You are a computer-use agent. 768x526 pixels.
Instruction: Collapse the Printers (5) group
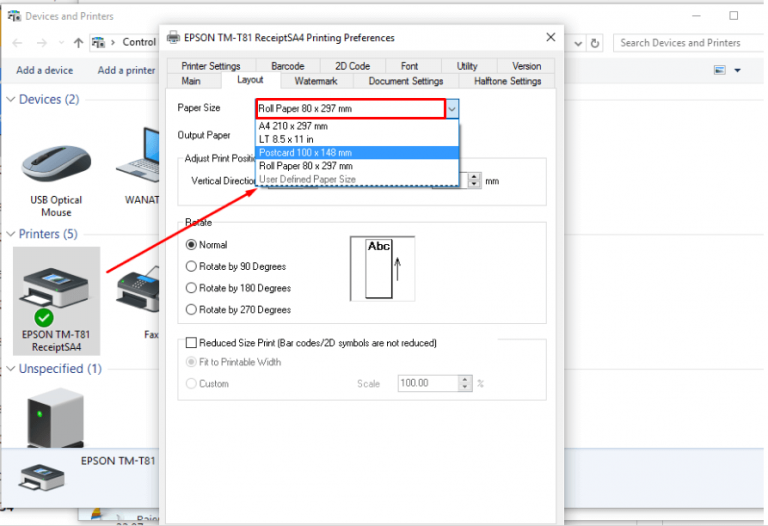11,234
